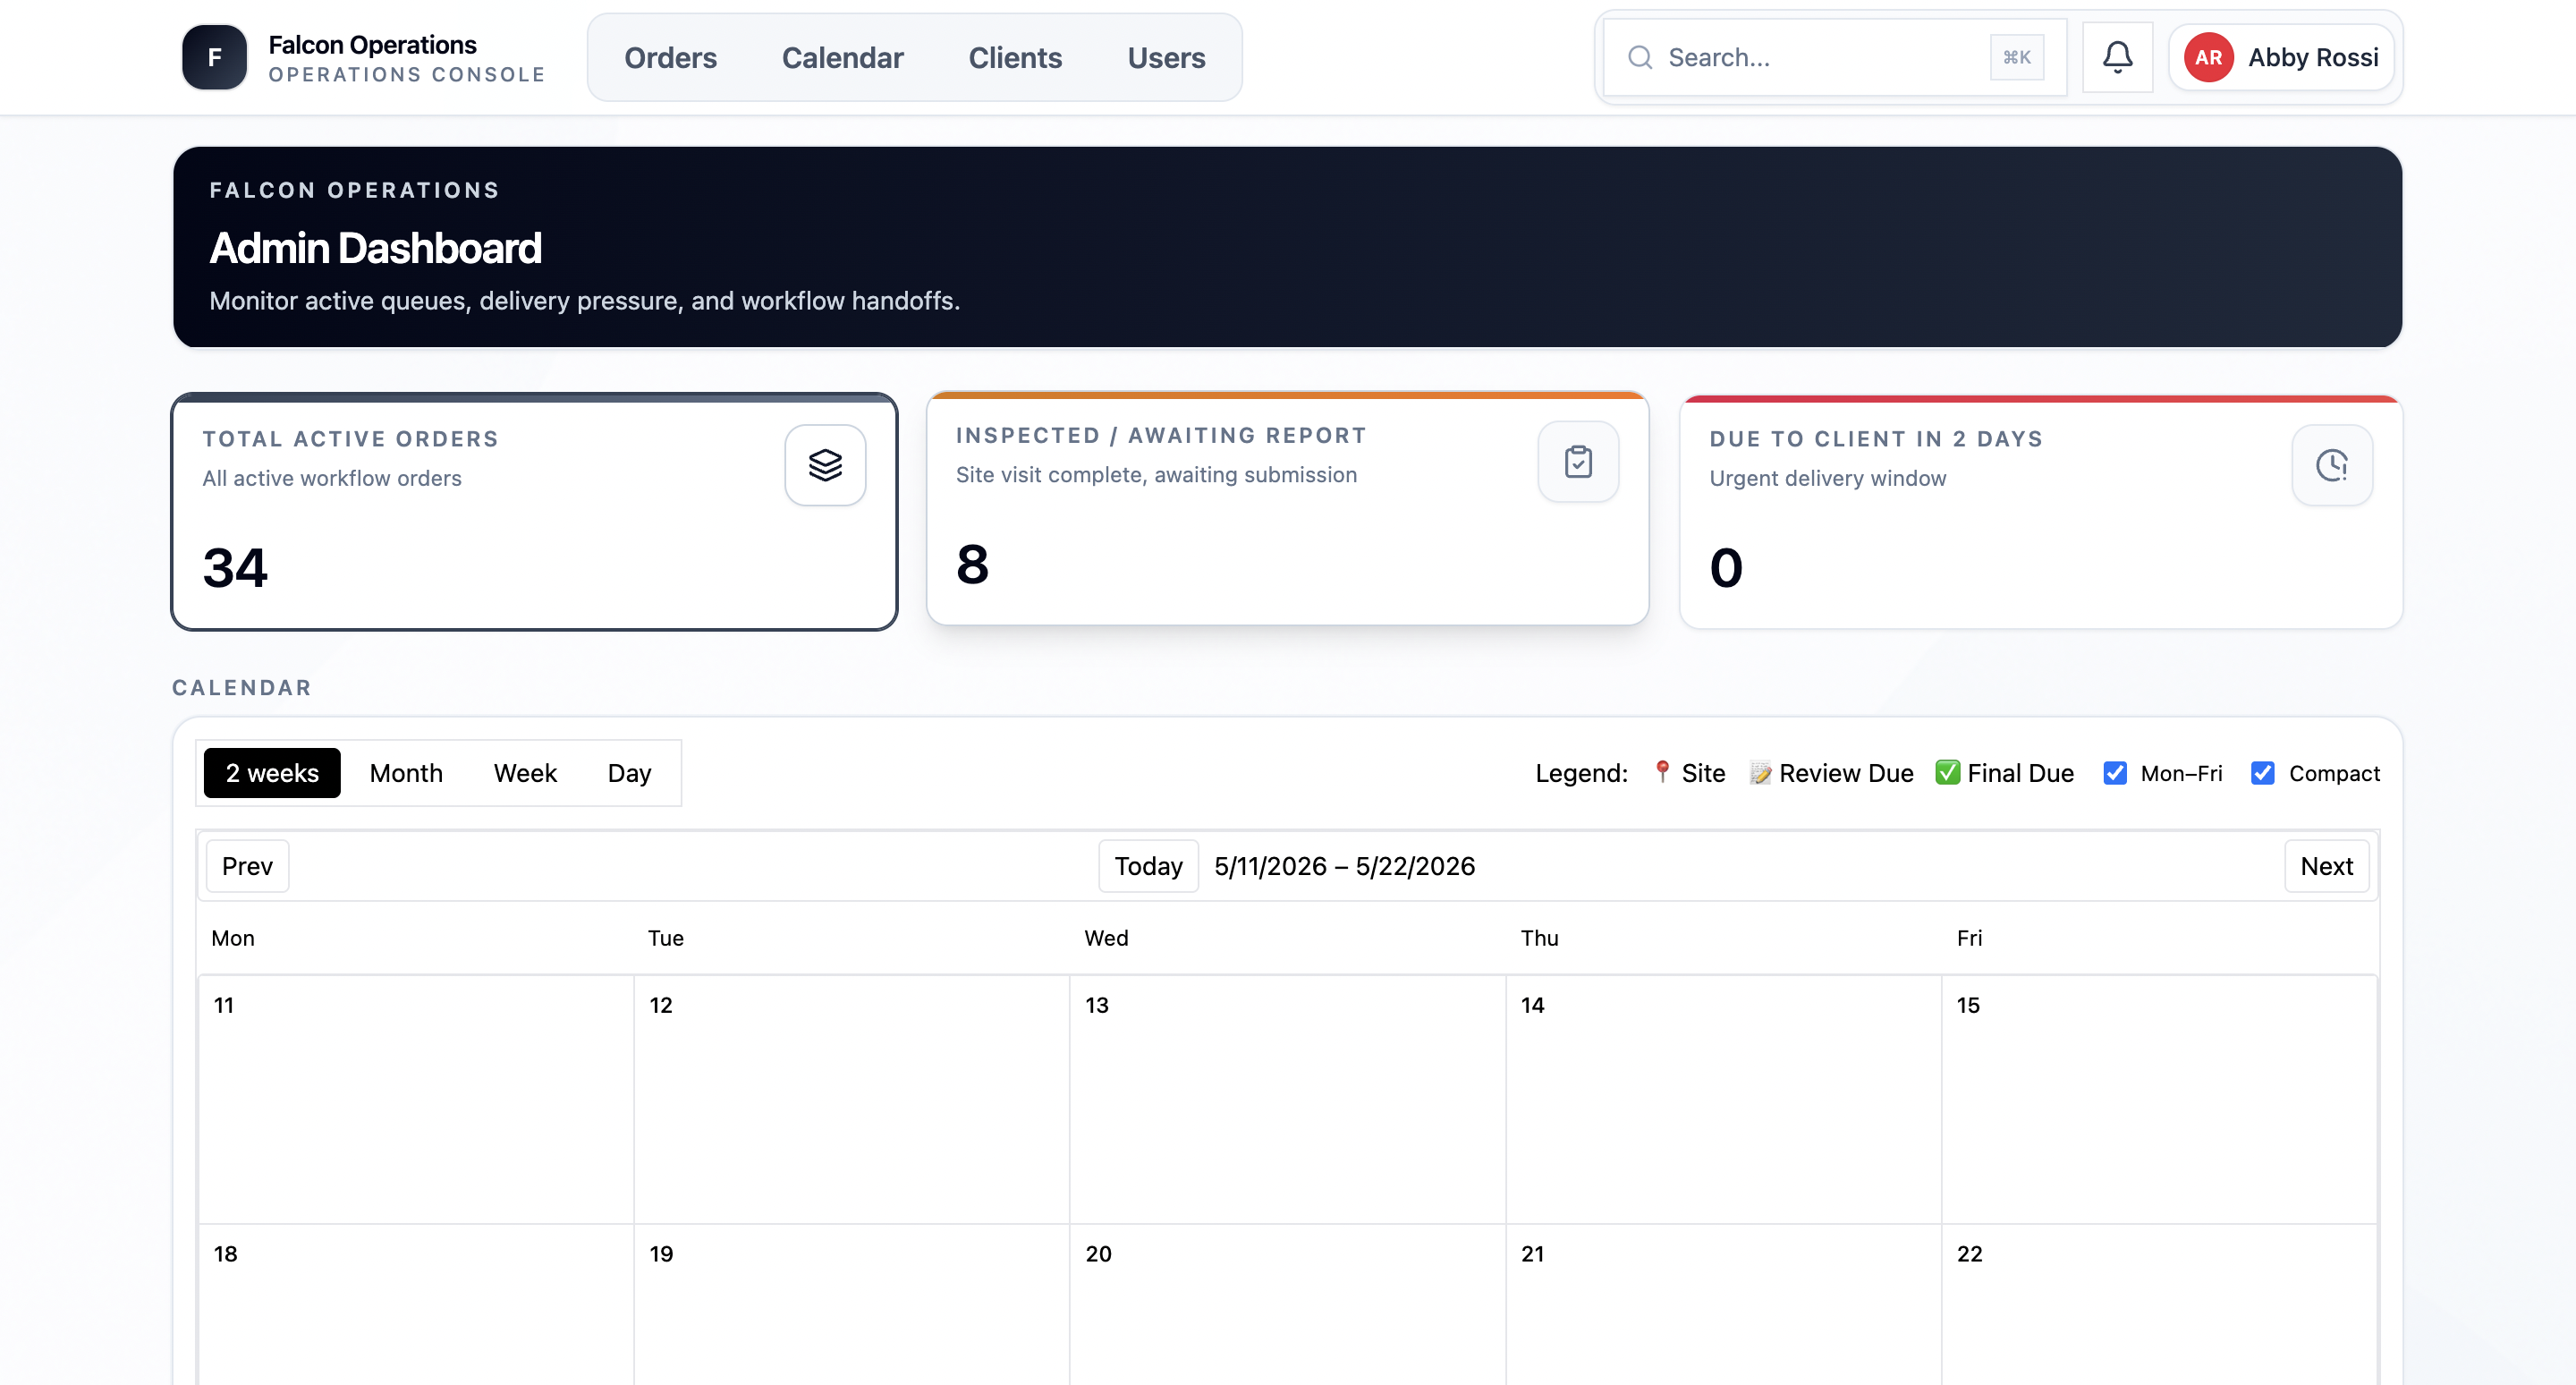
Task: Focus the Search input field
Action: pyautogui.click(x=1834, y=57)
